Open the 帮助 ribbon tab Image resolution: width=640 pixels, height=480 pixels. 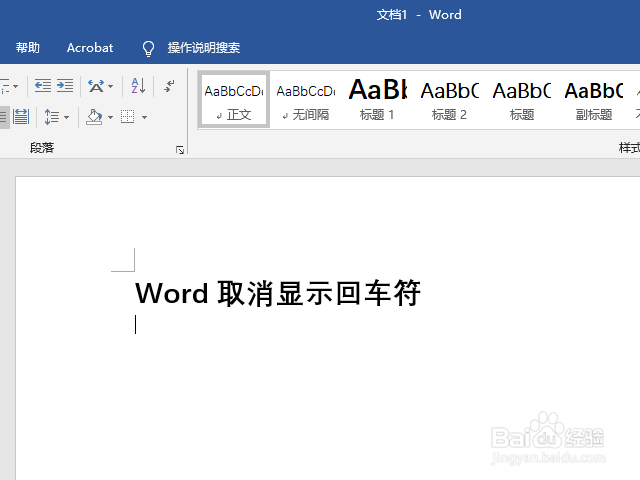[x=28, y=48]
